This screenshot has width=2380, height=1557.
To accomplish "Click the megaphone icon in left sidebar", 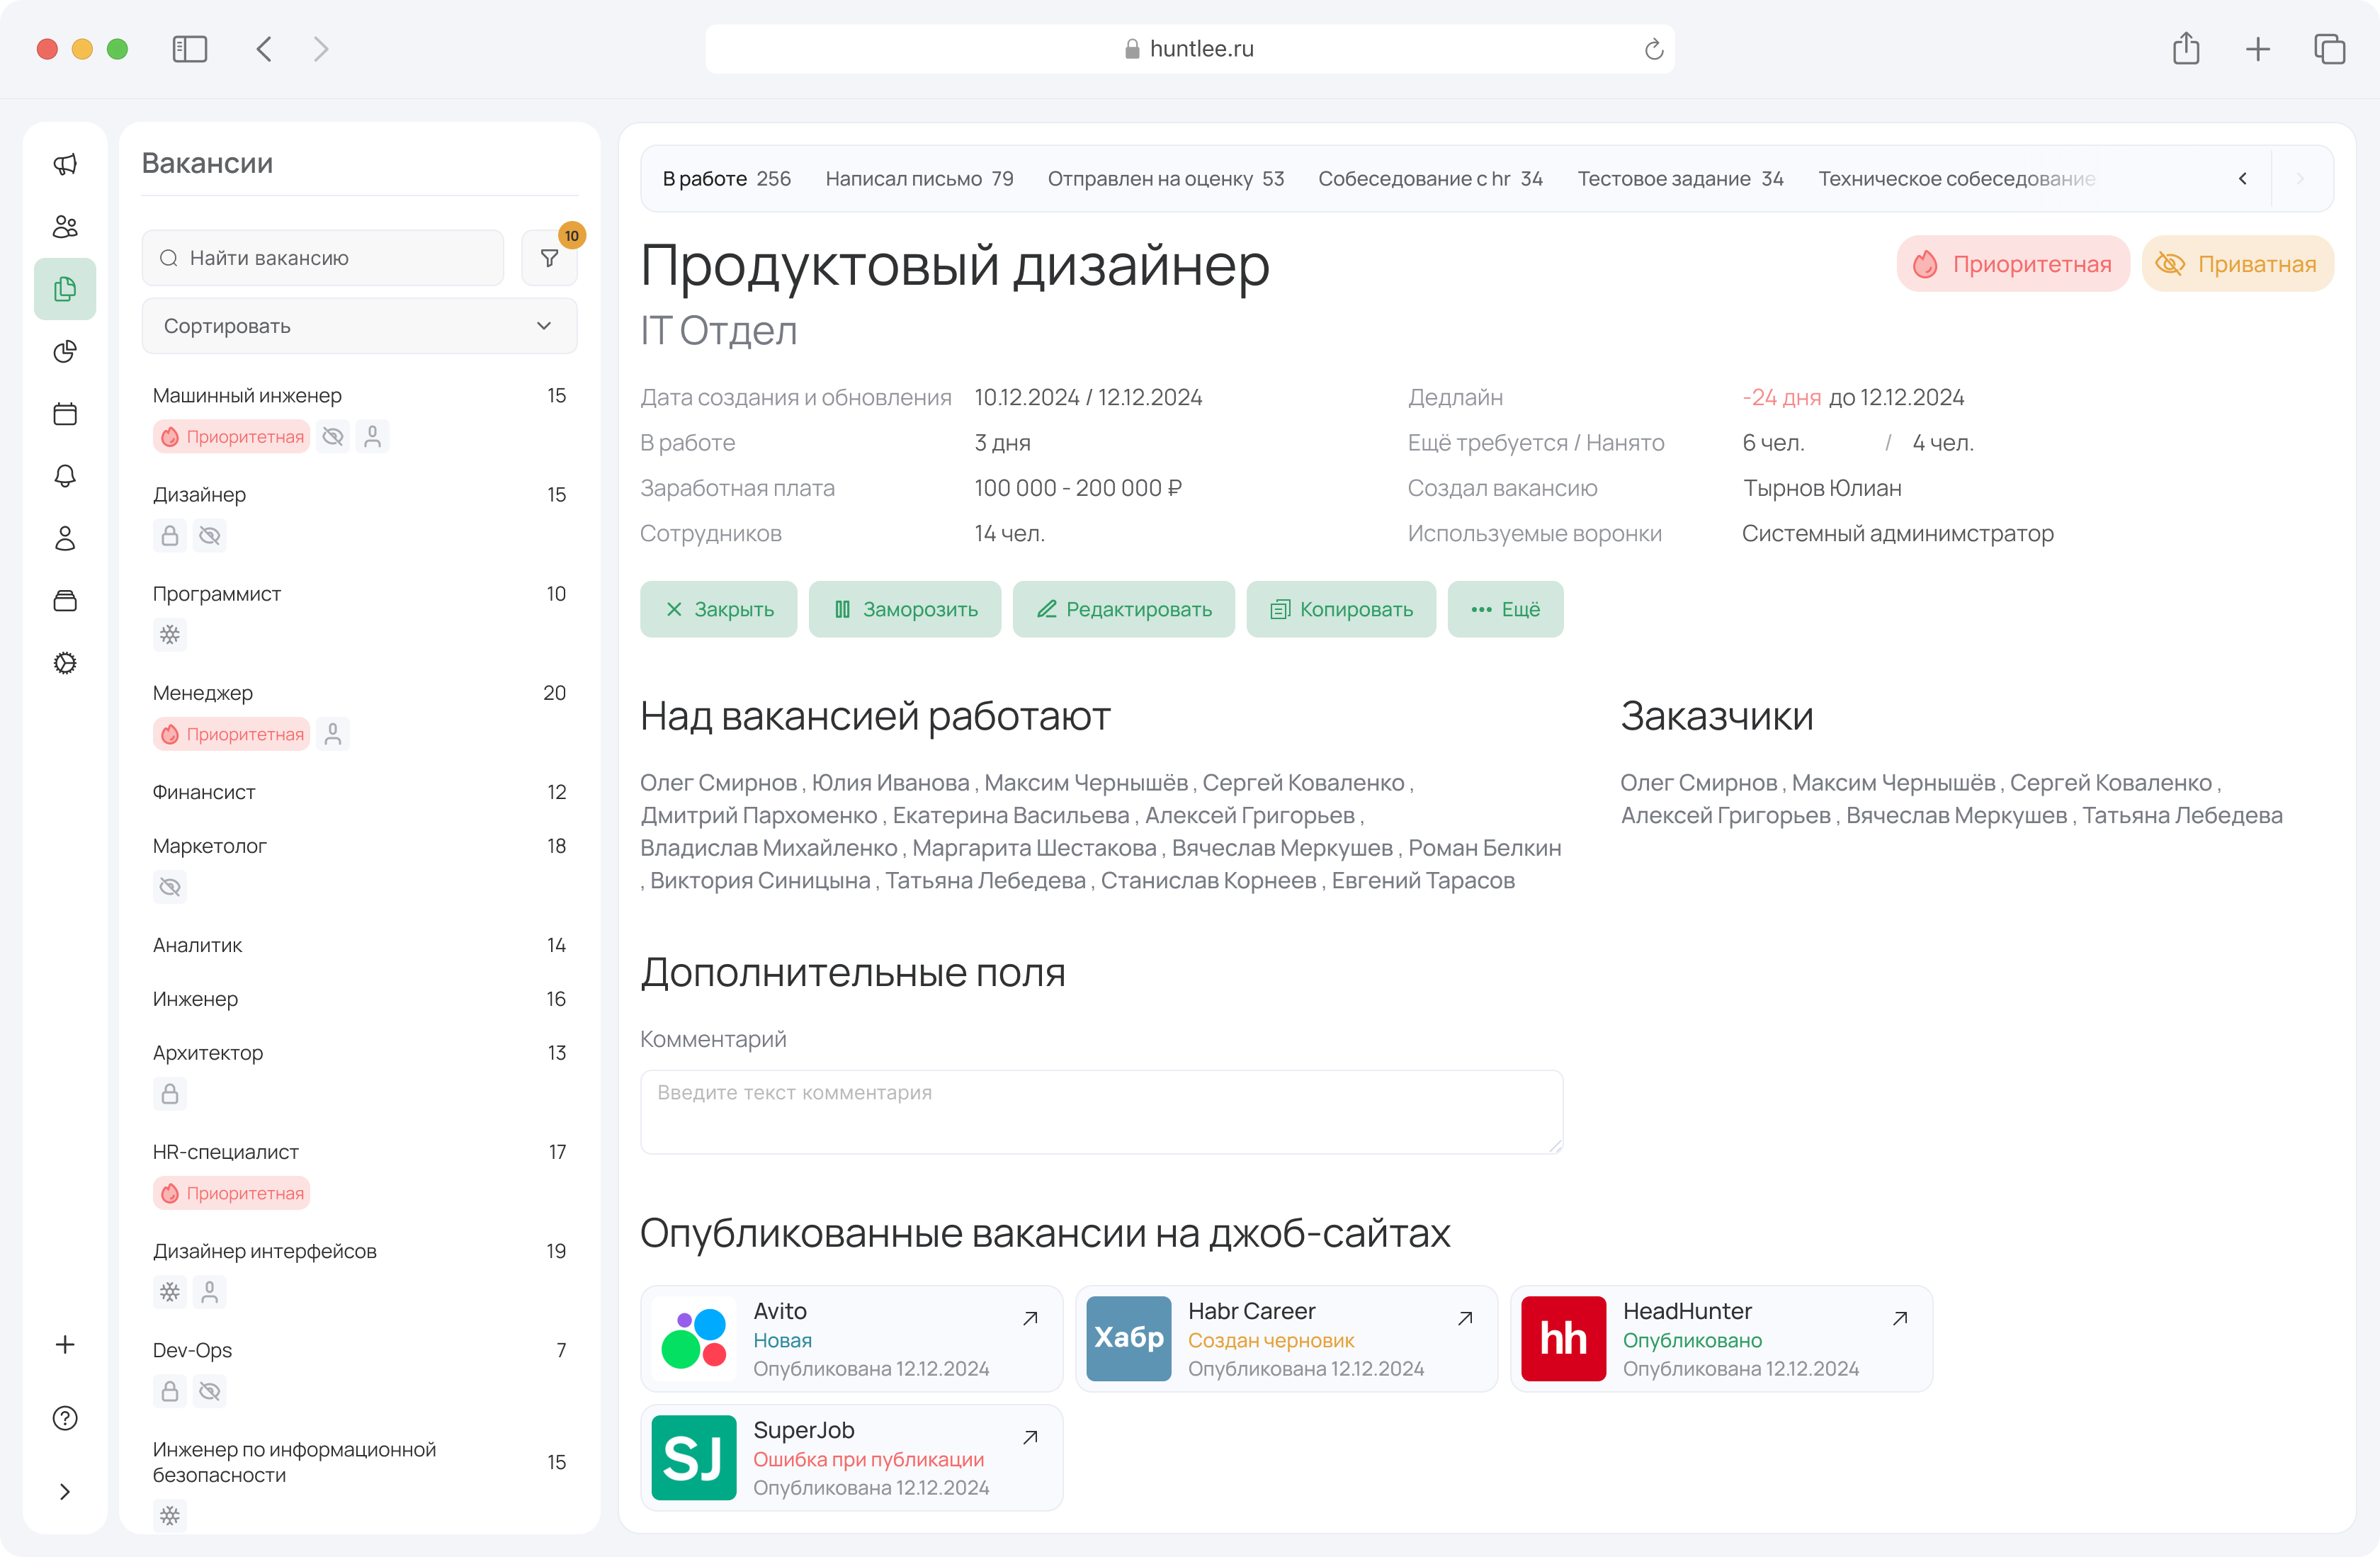I will [x=65, y=164].
